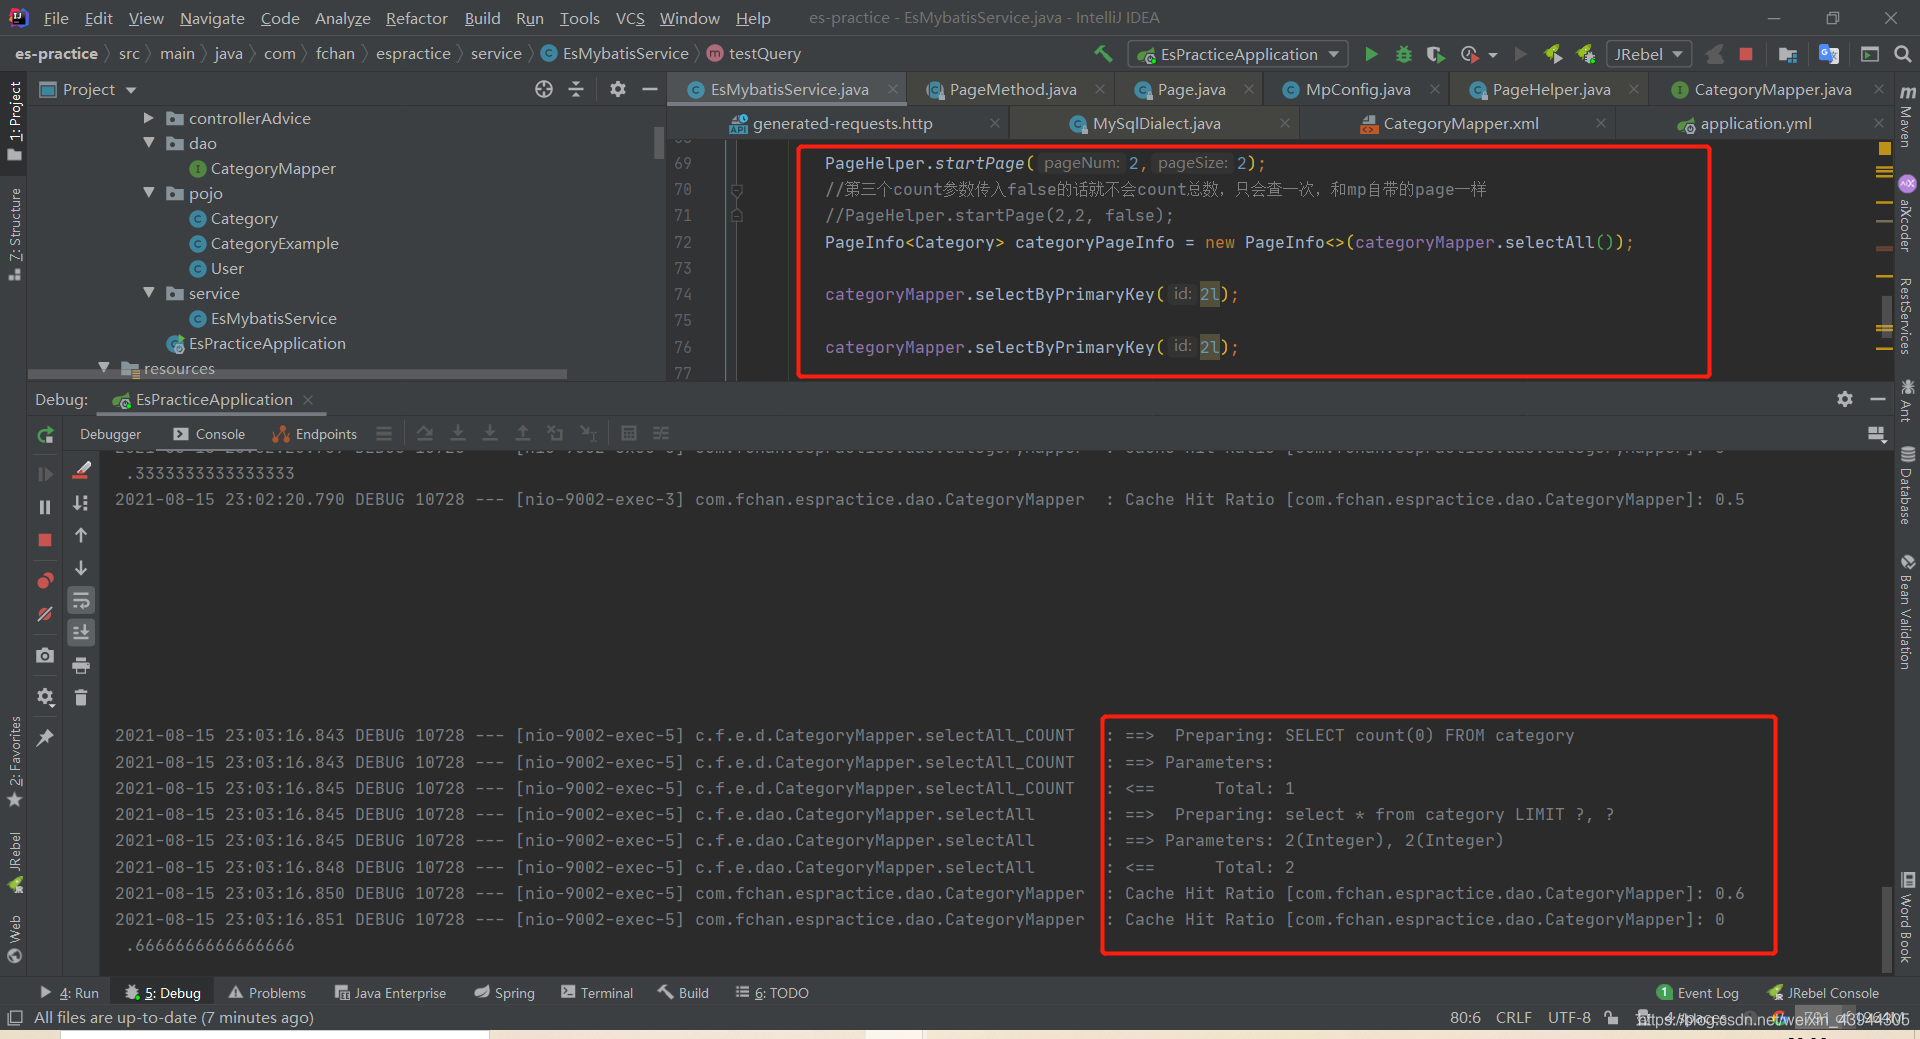Collapse the resources folder

tap(104, 368)
